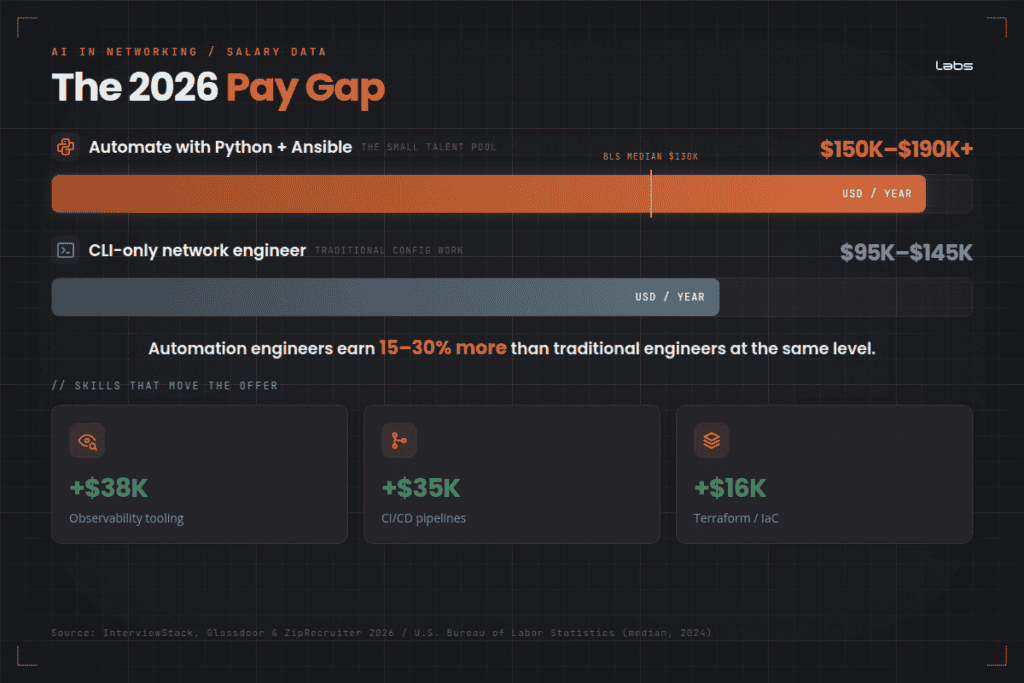Image resolution: width=1024 pixels, height=683 pixels.
Task: Click 'Automate with Python + Ansible' heading
Action: click(220, 147)
